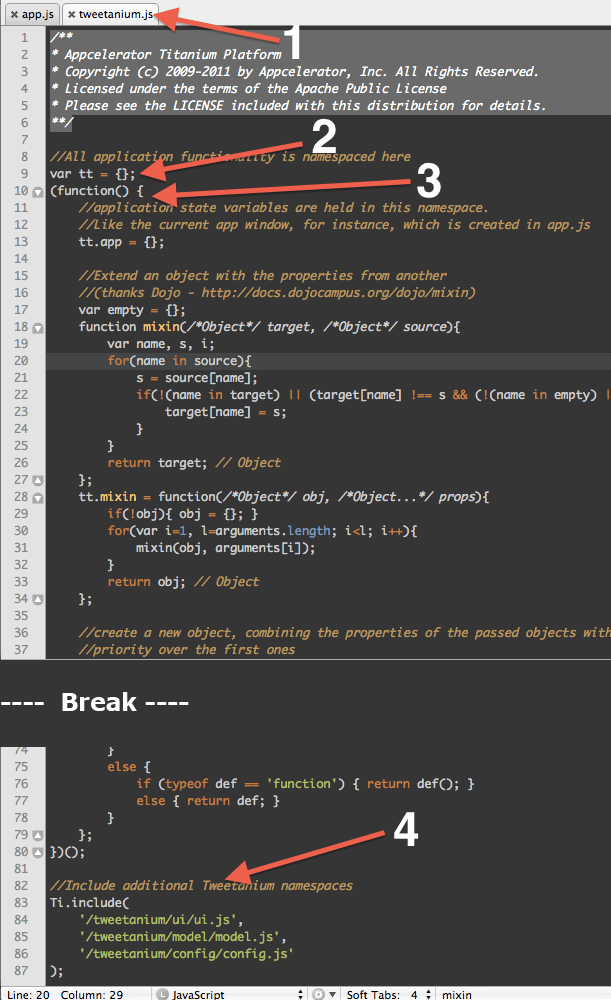Click the '//Include additional Tweetanium namespaces' comment

point(201,886)
